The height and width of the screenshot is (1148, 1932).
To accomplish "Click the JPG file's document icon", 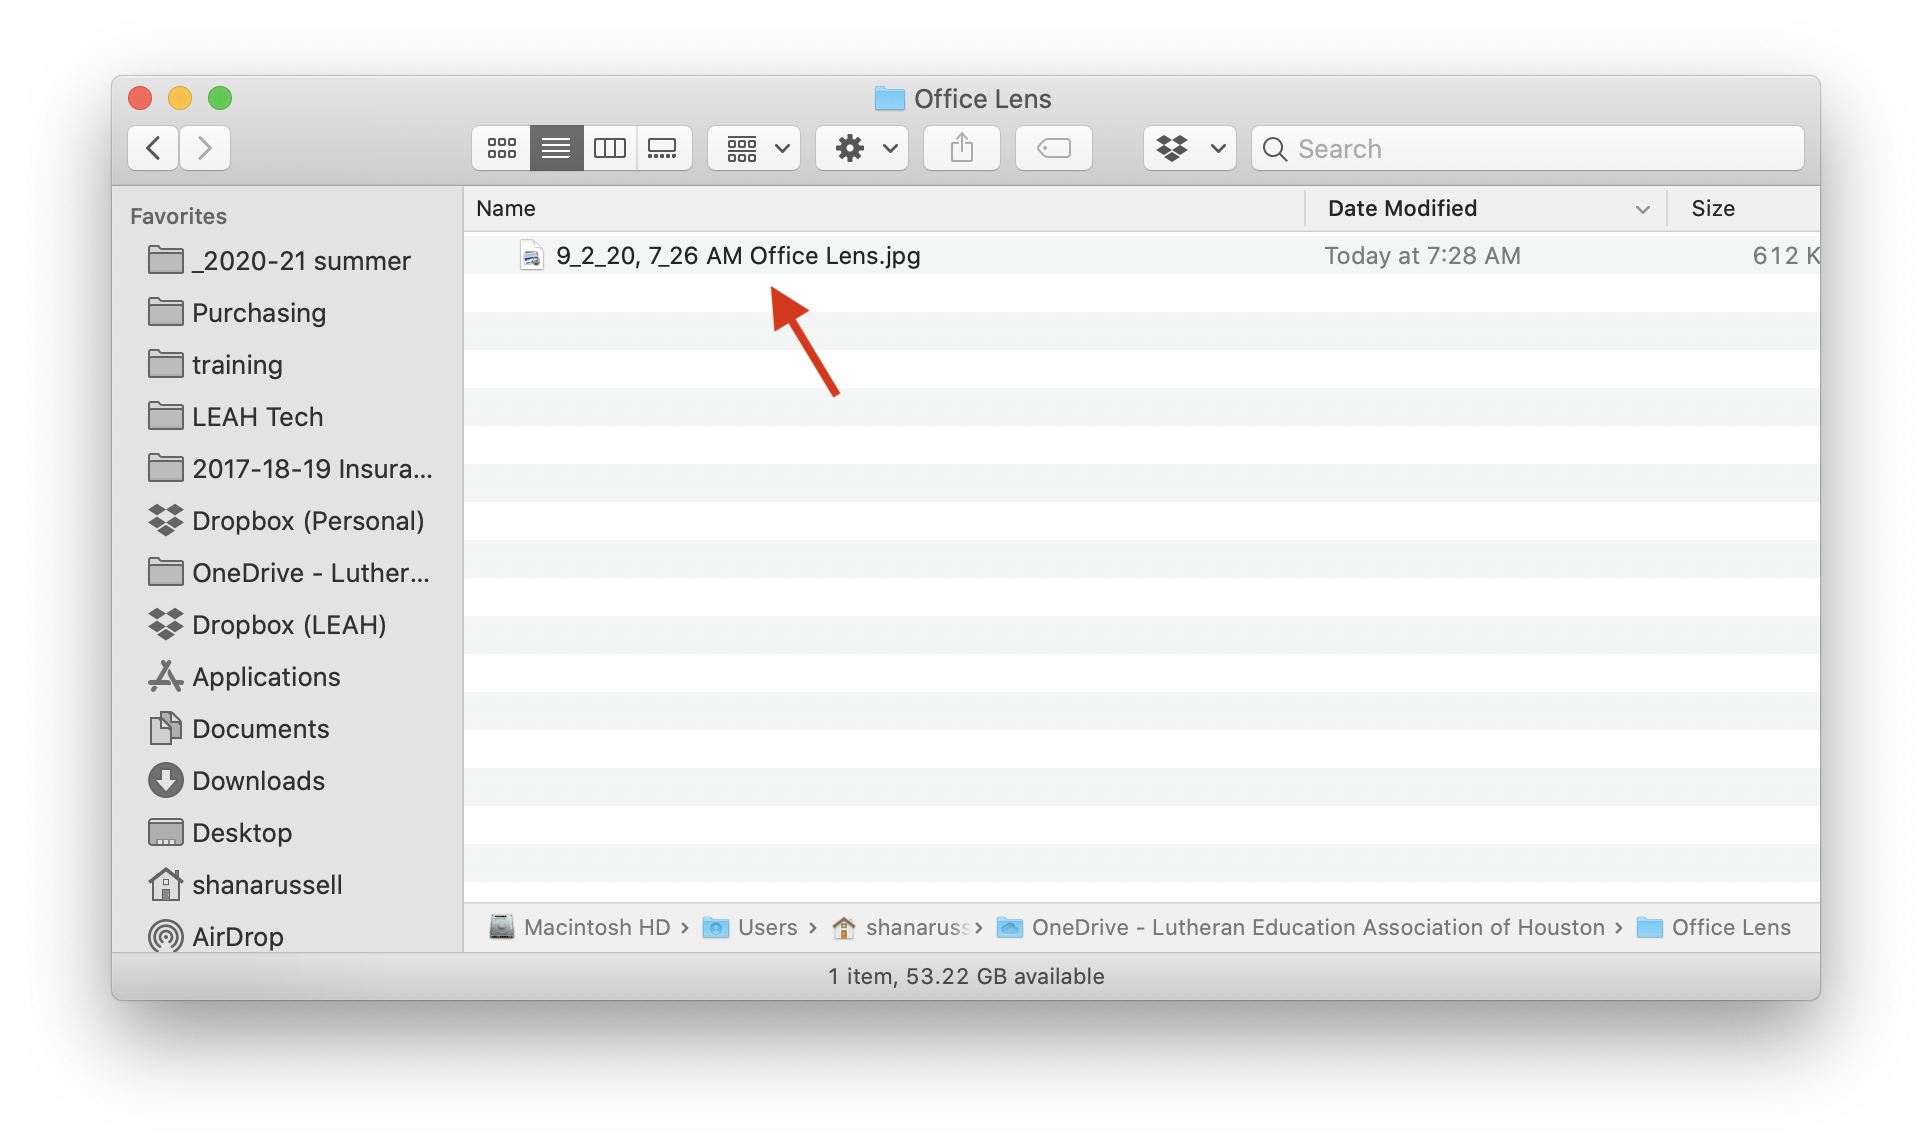I will 531,256.
